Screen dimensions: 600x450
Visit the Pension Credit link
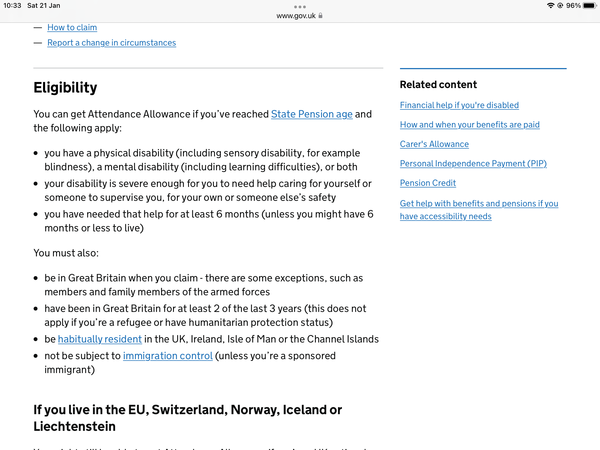coord(428,183)
